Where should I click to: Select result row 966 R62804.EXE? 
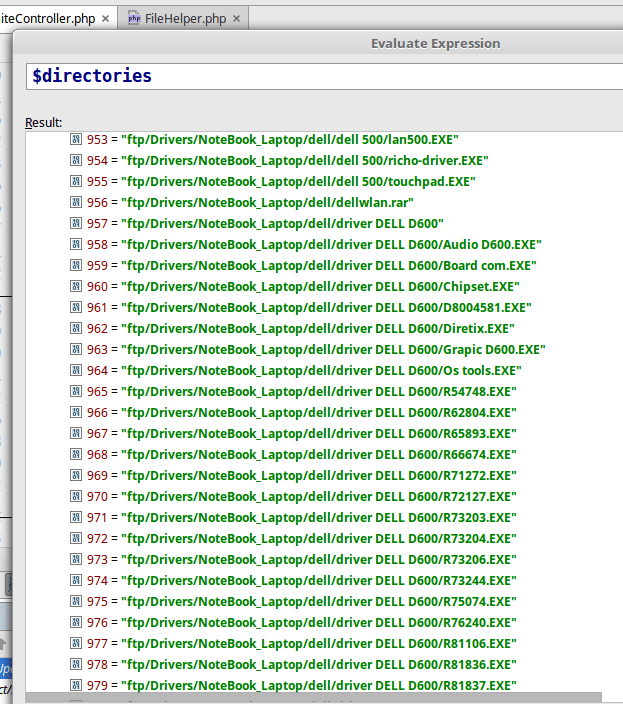tap(293, 413)
